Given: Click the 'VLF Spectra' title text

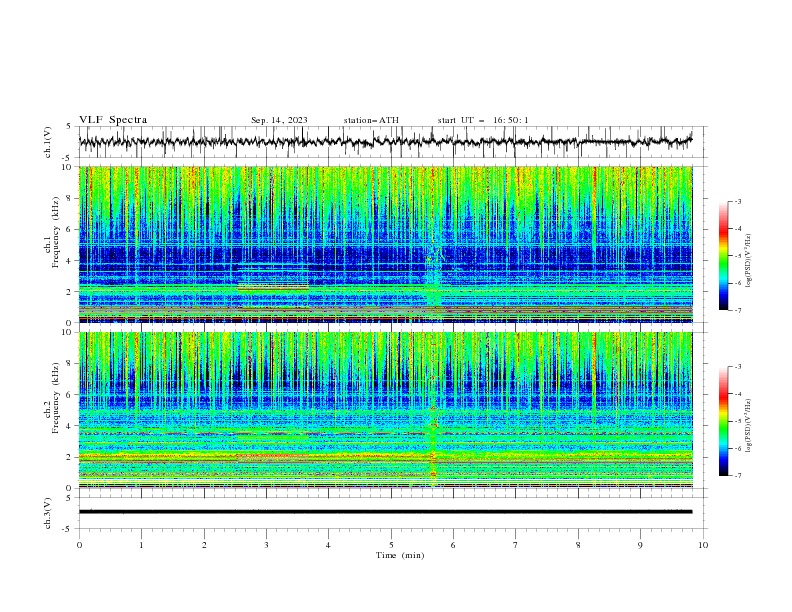Looking at the screenshot, I should point(113,120).
